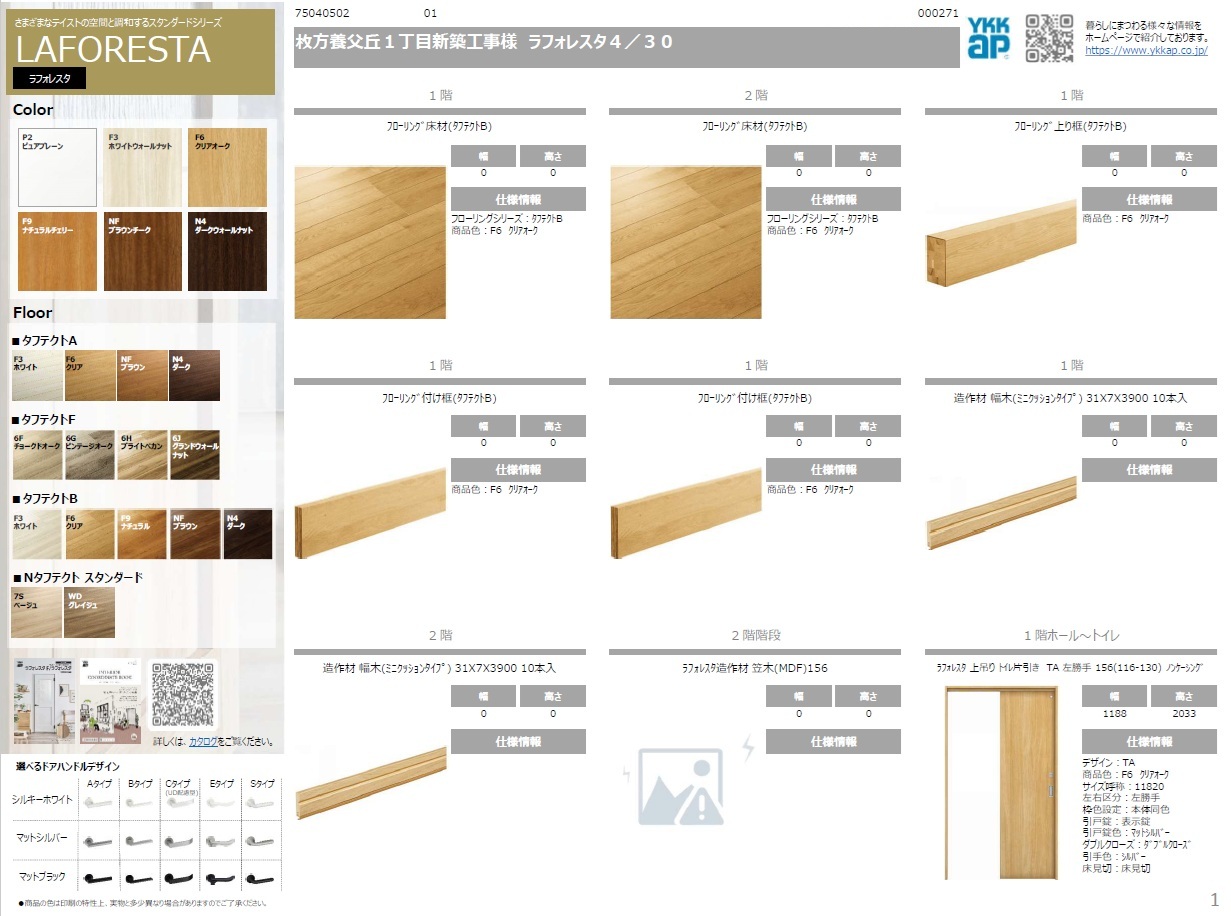The image size is (1231, 916).
Task: Pick the F6 クリアオーク color swatch
Action: coord(228,167)
